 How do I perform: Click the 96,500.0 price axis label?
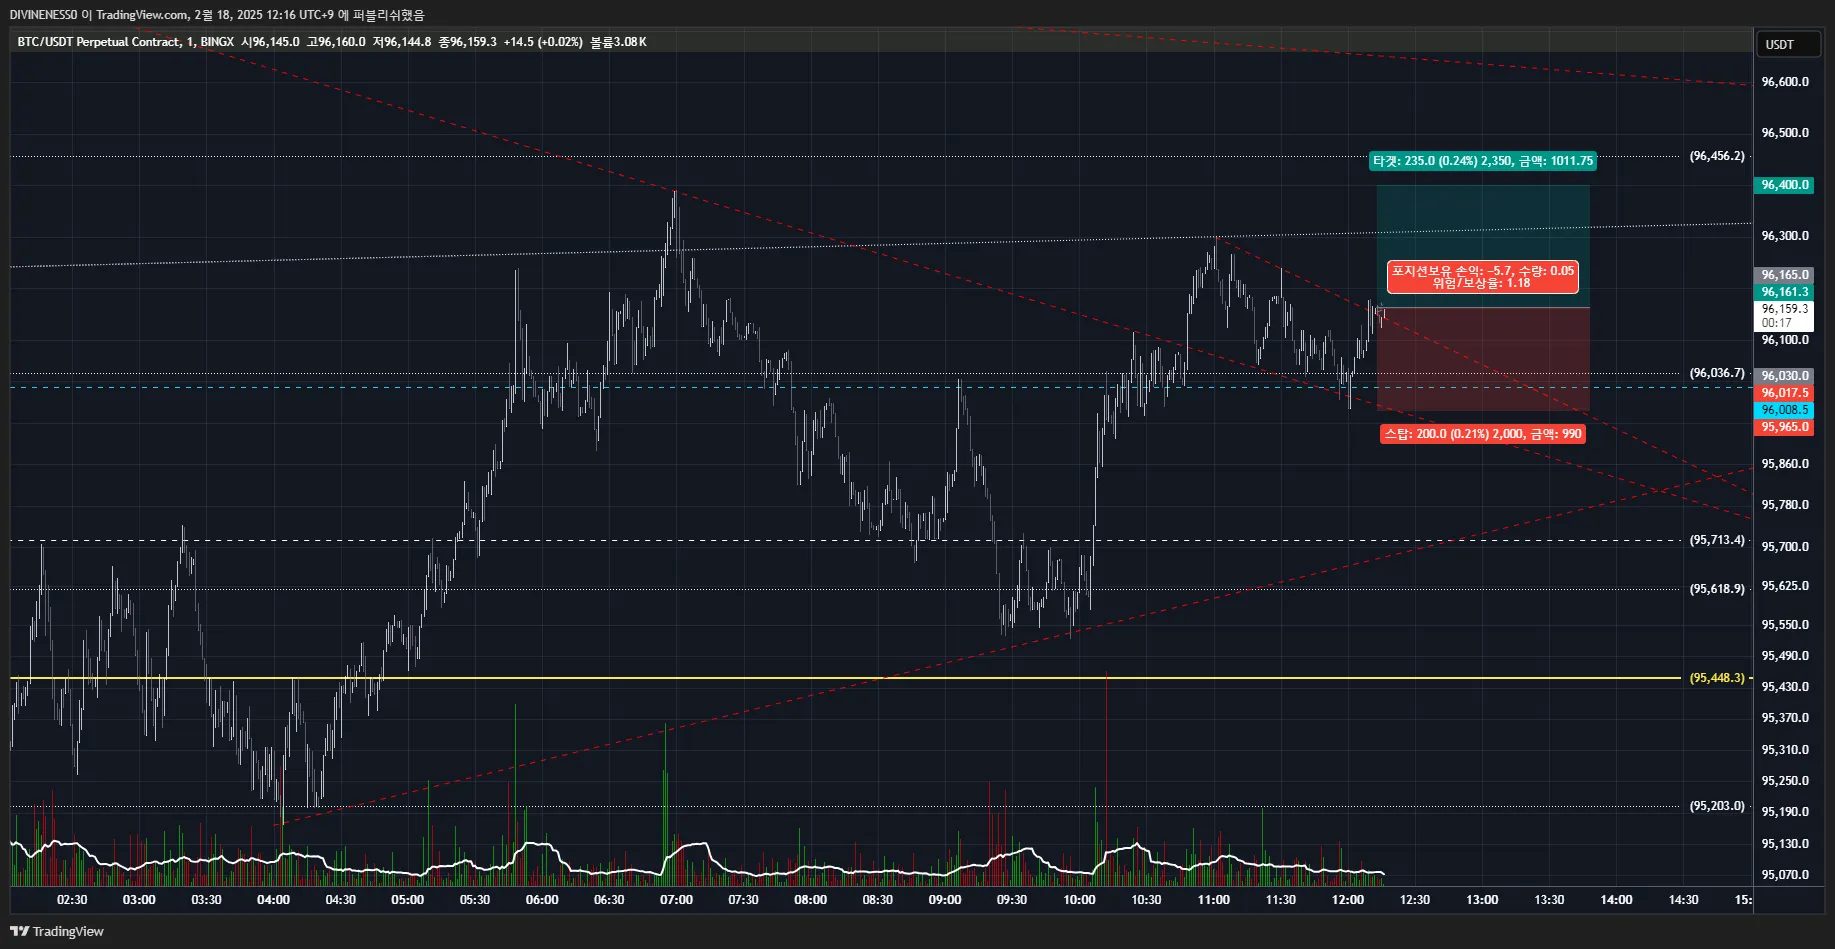(x=1785, y=133)
